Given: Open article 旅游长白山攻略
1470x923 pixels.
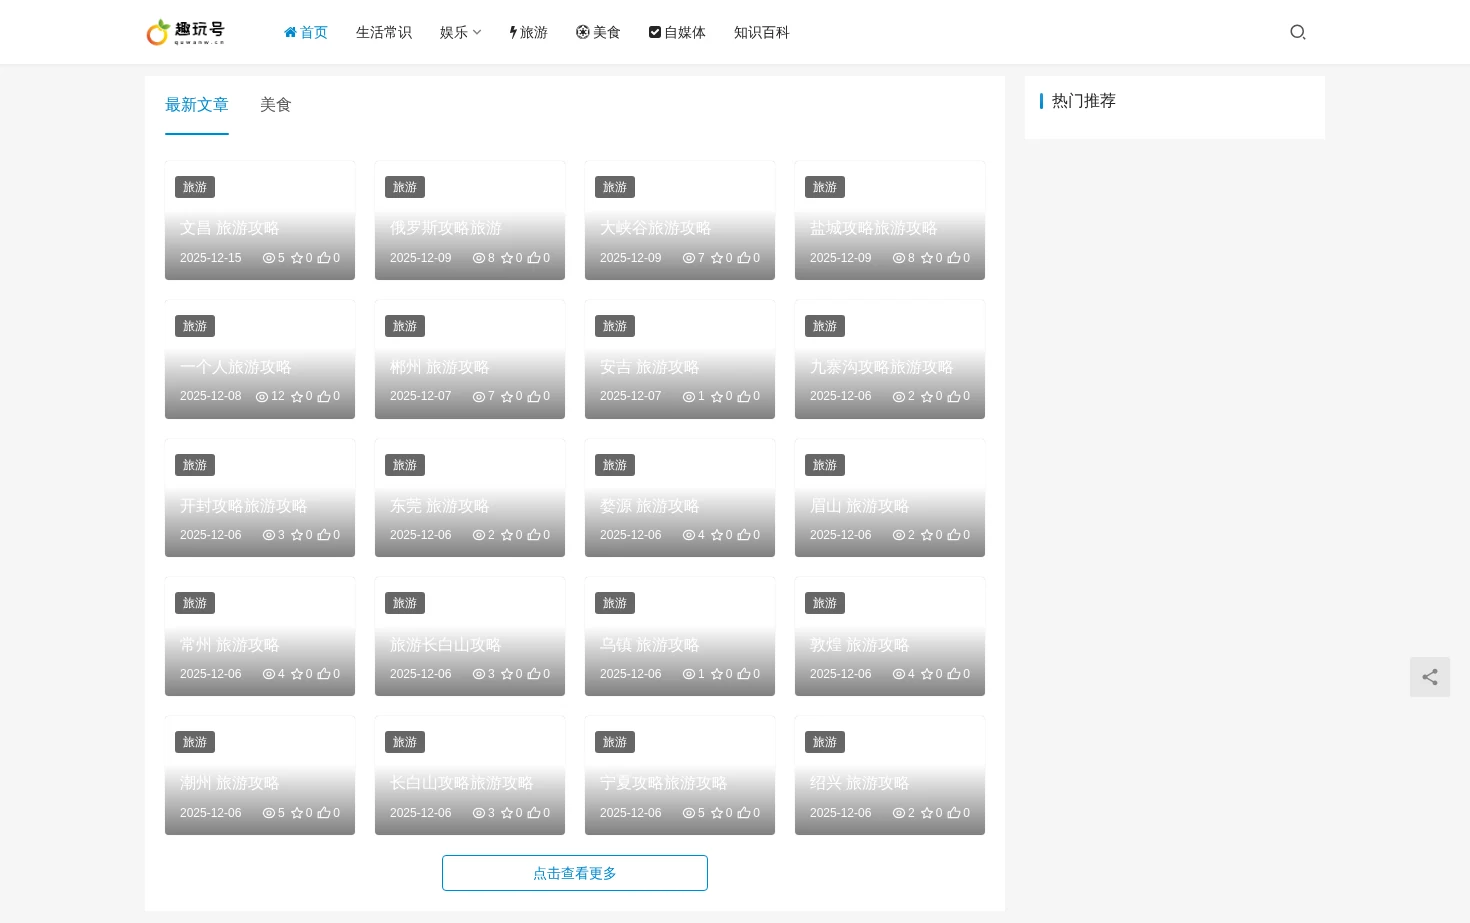Looking at the screenshot, I should (x=446, y=646).
